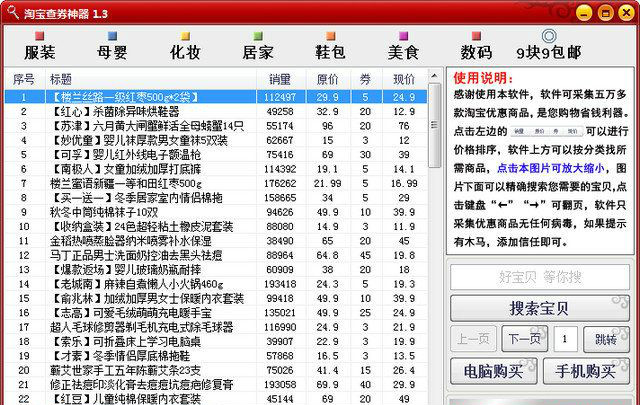Select row 【俞兆林】加绒加厚男女士保暖内衣套装
Viewport: 640px width, 405px height.
click(216, 298)
